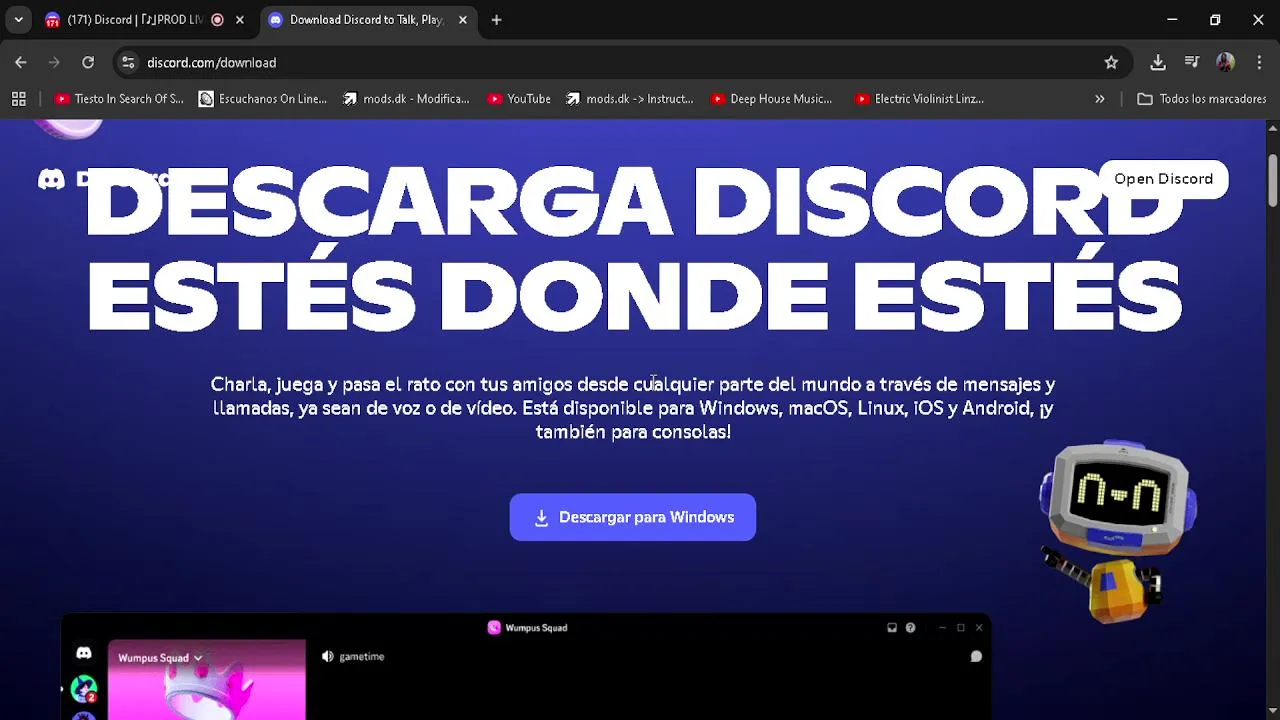The image size is (1280, 720).
Task: Click the server avatar with badge in preview sidebar
Action: [84, 688]
